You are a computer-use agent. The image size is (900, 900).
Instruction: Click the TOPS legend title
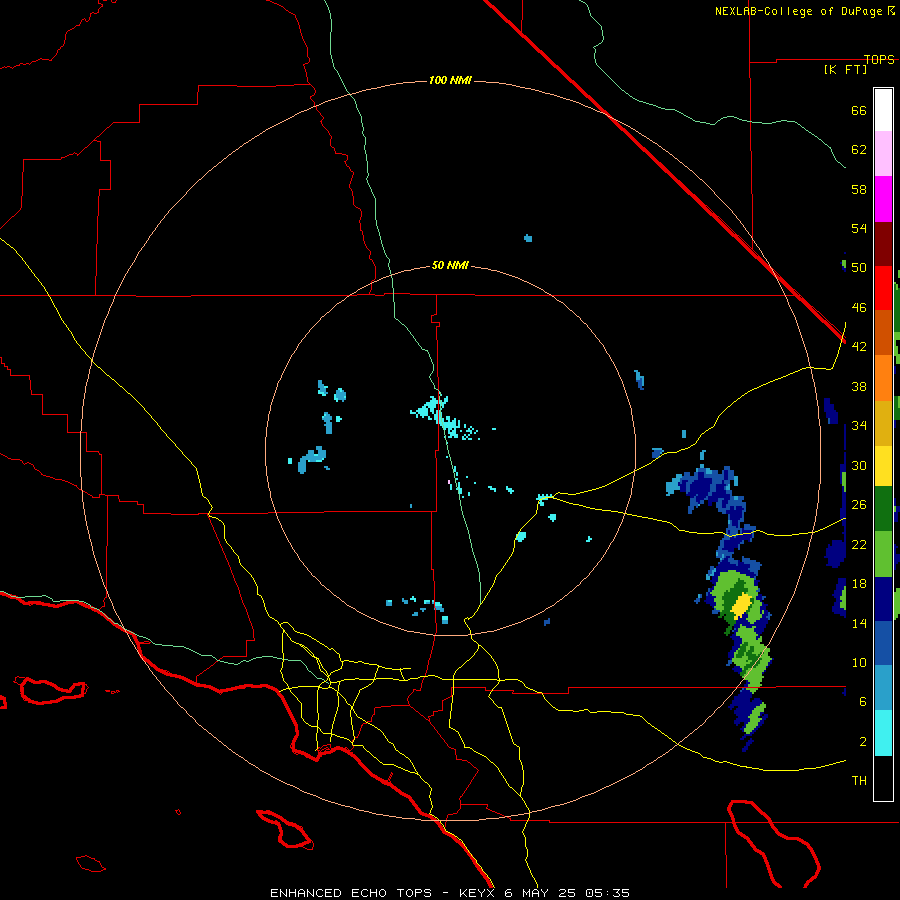pyautogui.click(x=879, y=59)
